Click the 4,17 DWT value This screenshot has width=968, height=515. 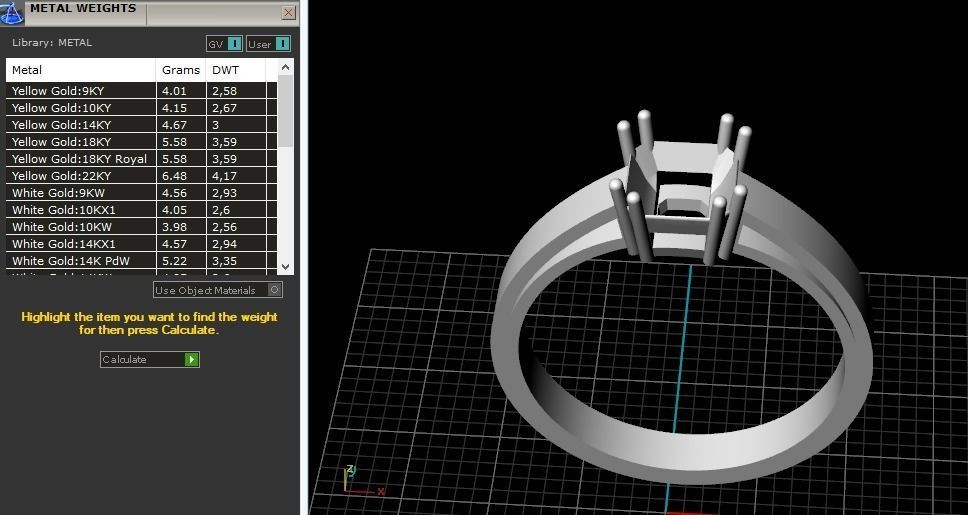point(224,176)
